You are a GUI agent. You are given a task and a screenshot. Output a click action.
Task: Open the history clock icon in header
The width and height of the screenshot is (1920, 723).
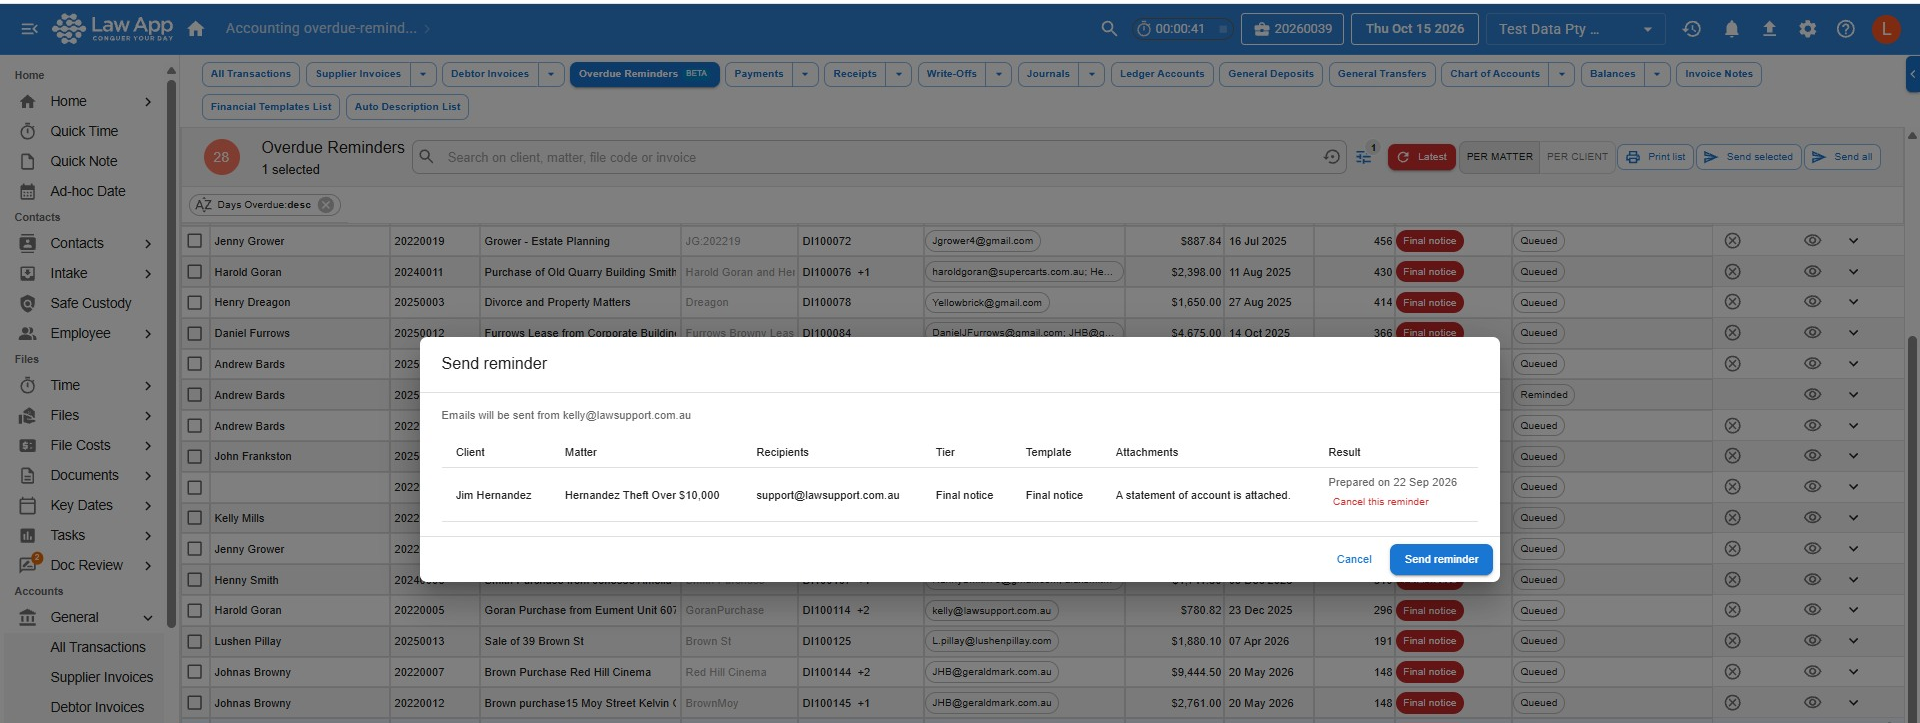tap(1692, 29)
